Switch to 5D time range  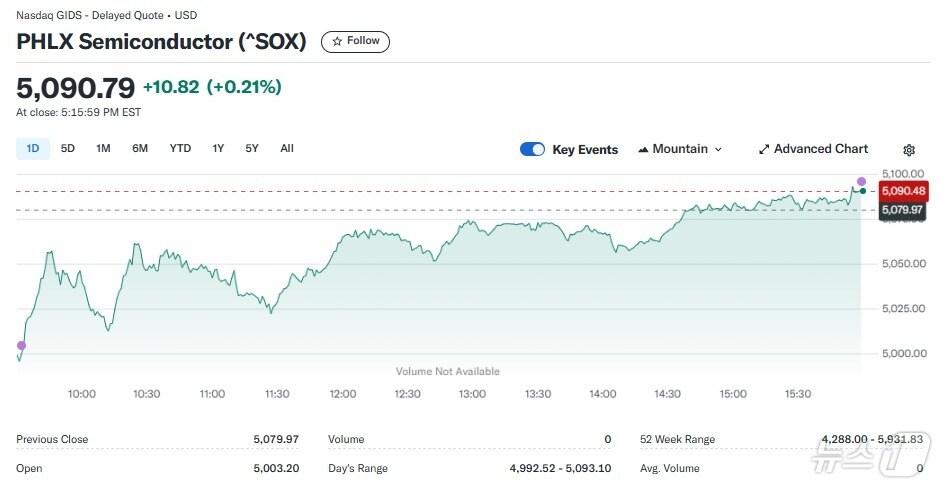[68, 148]
